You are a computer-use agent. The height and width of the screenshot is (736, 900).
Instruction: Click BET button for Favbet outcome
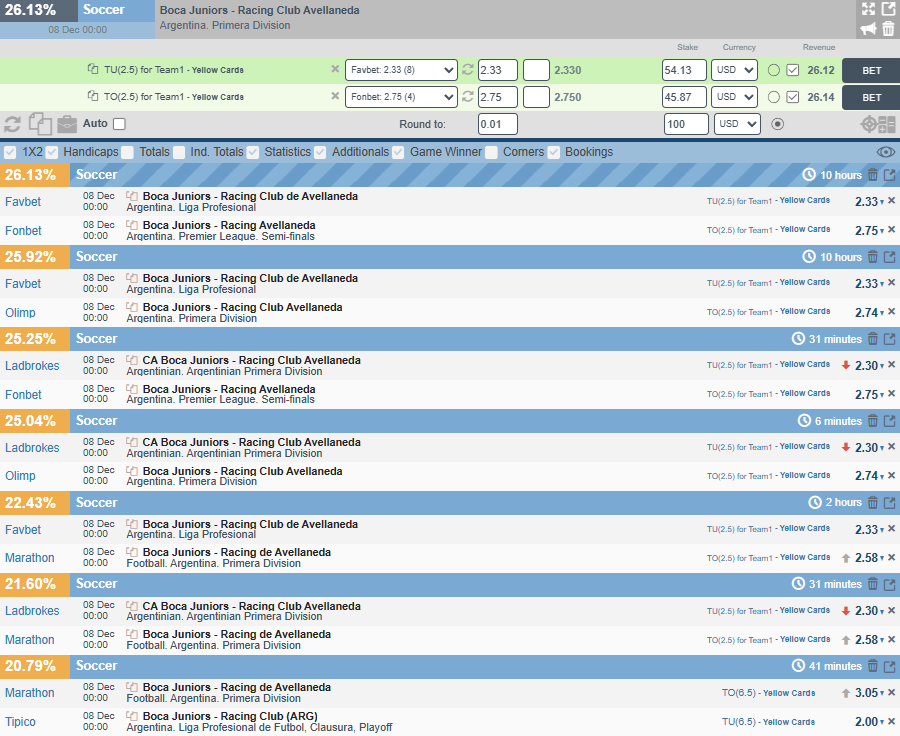871,70
